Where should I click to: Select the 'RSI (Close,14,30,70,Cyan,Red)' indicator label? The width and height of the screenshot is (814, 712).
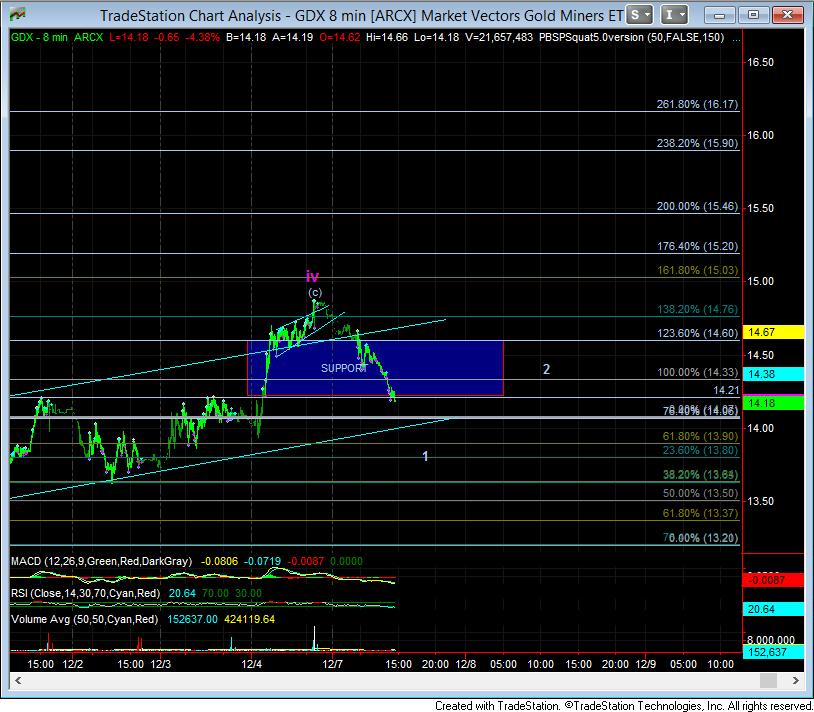[x=86, y=593]
